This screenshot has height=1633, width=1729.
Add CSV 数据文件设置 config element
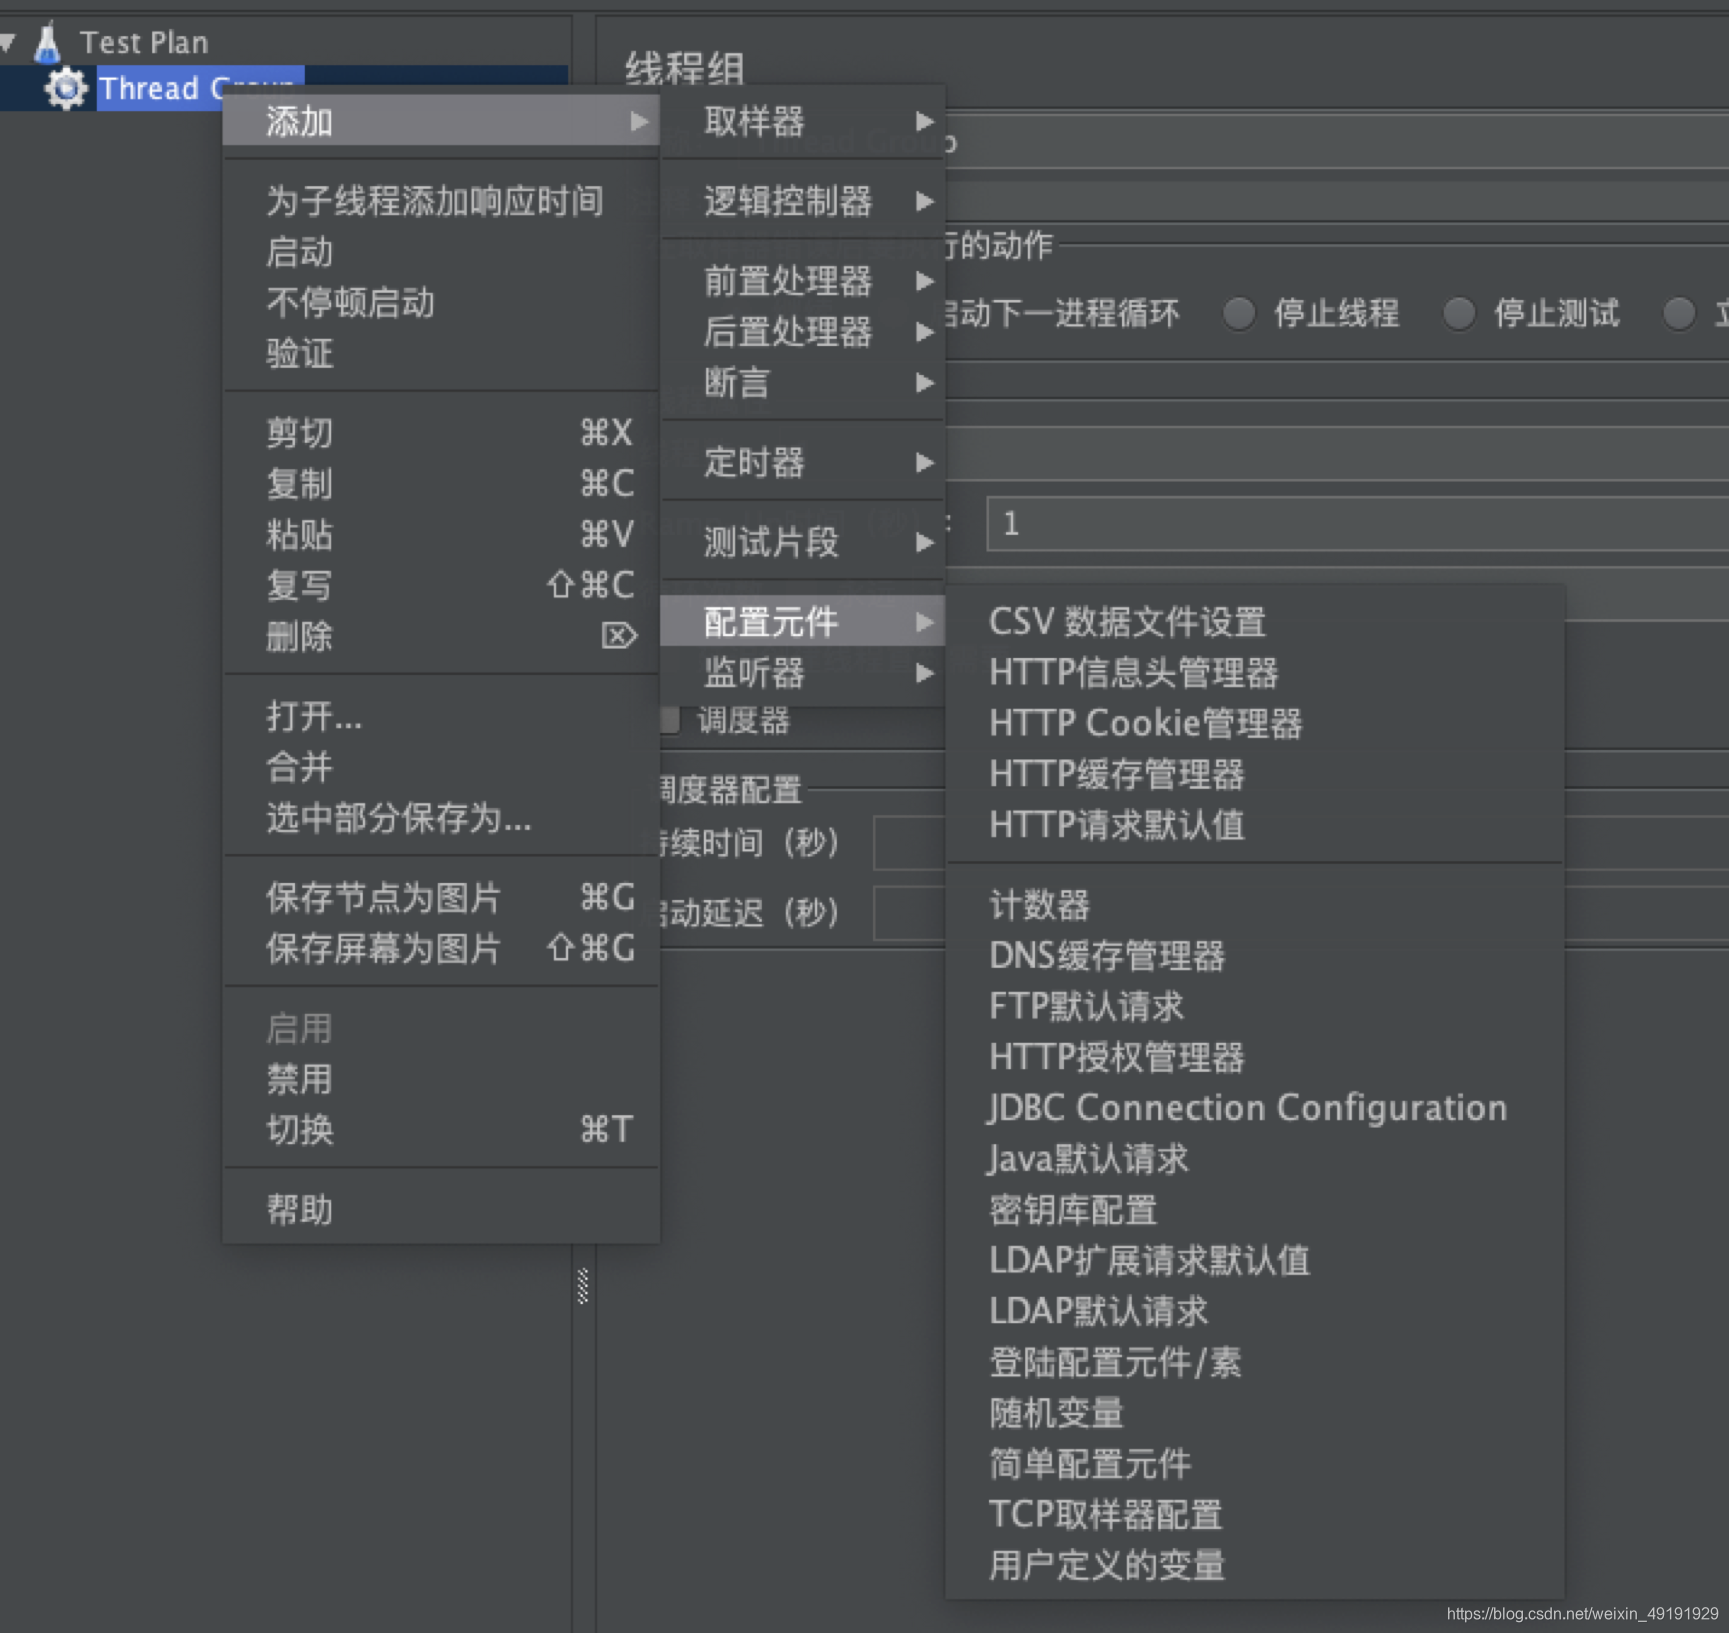[x=1255, y=622]
